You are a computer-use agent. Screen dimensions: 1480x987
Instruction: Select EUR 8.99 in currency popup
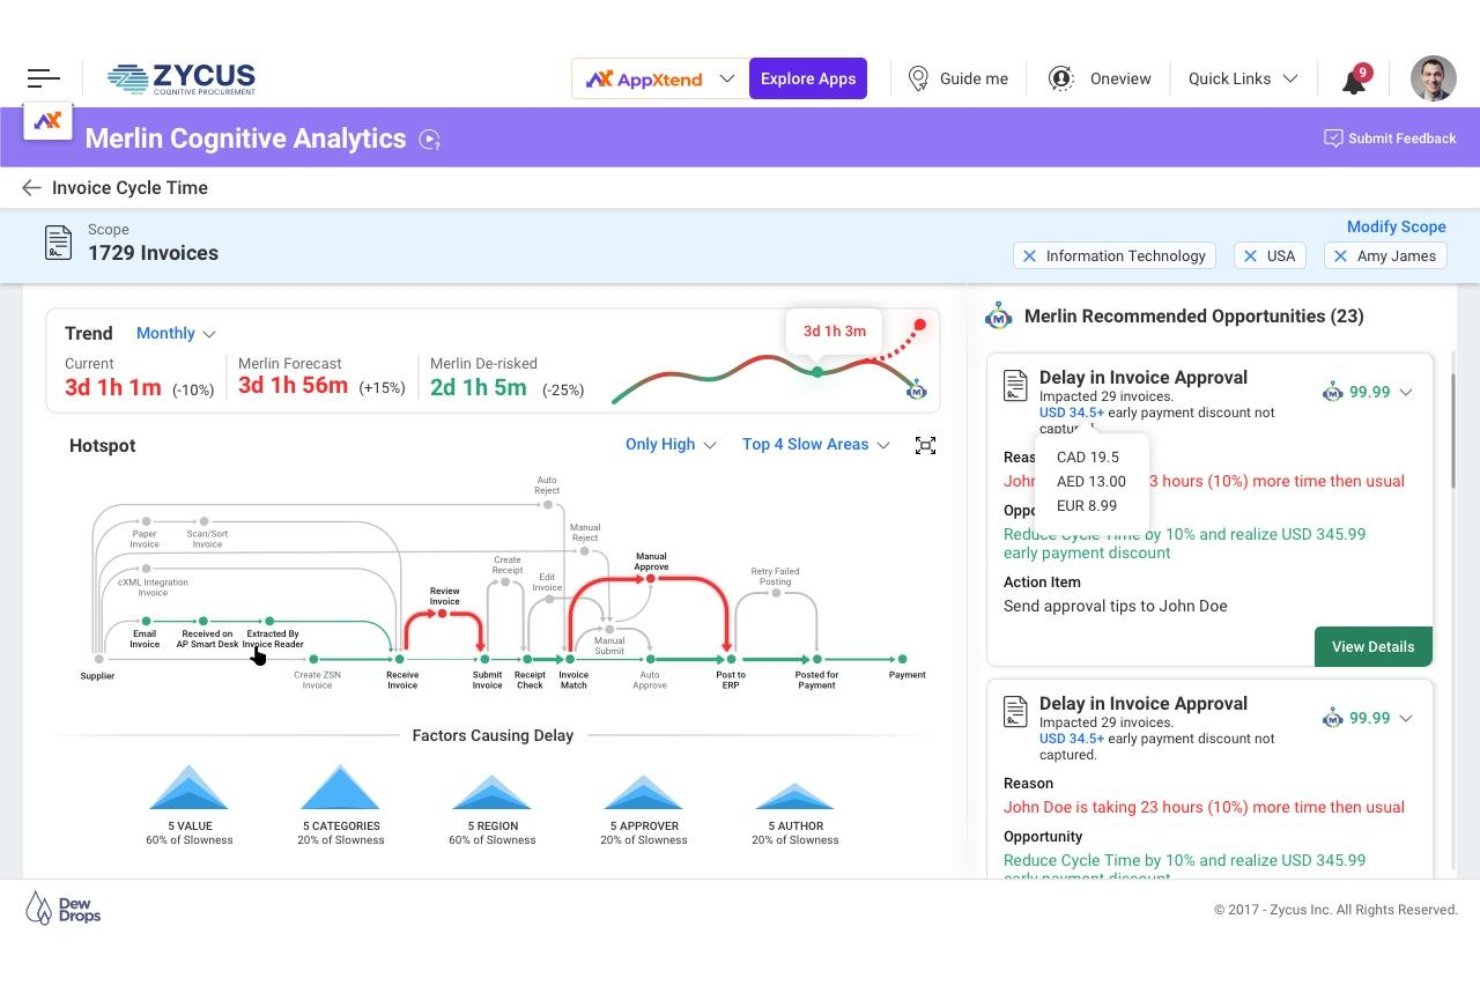1087,506
